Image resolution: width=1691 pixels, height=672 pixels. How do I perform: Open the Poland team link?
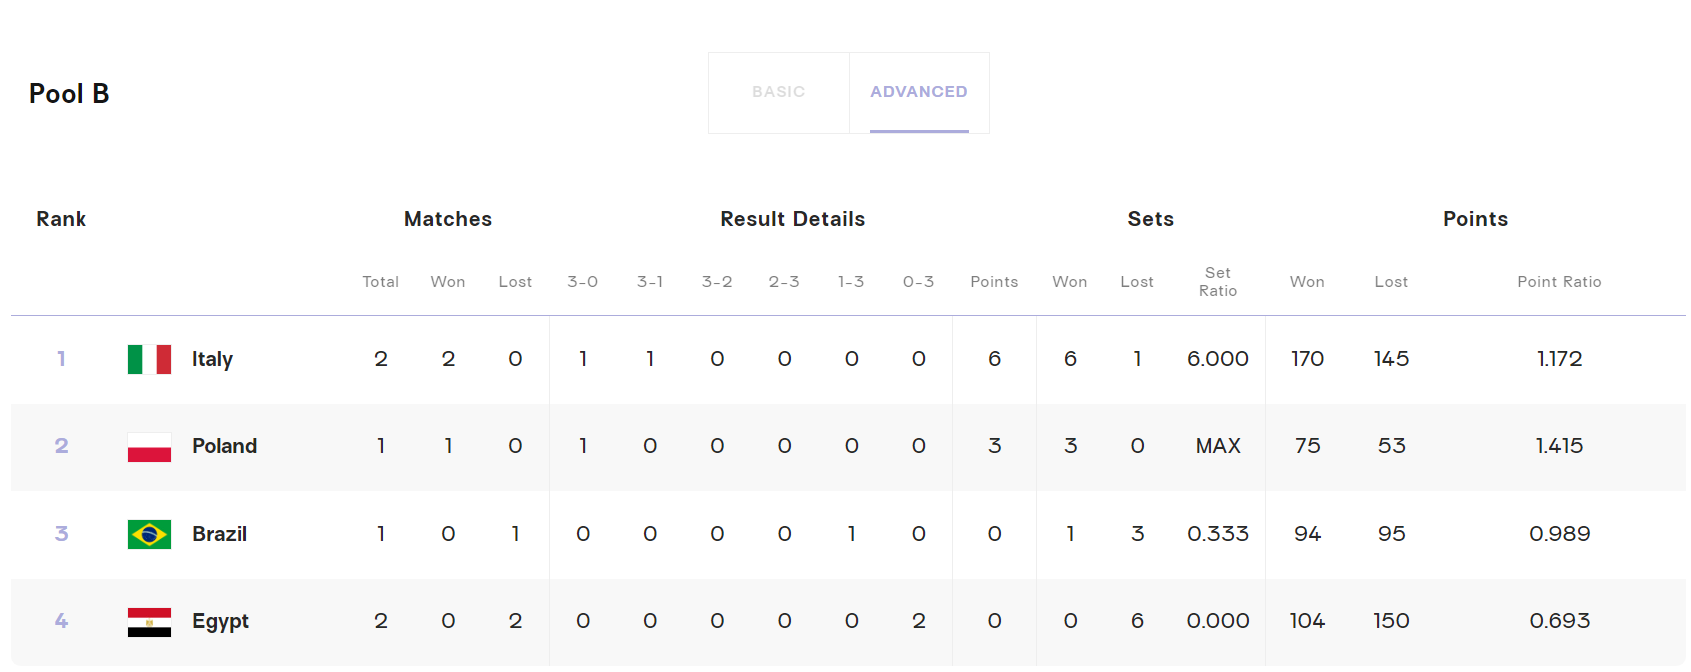click(224, 446)
